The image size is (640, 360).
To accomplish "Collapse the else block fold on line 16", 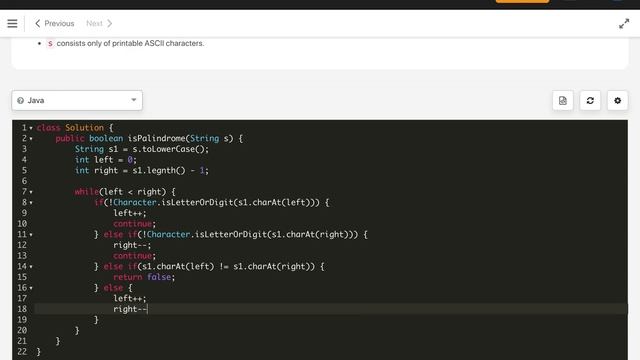I will pyautogui.click(x=31, y=288).
